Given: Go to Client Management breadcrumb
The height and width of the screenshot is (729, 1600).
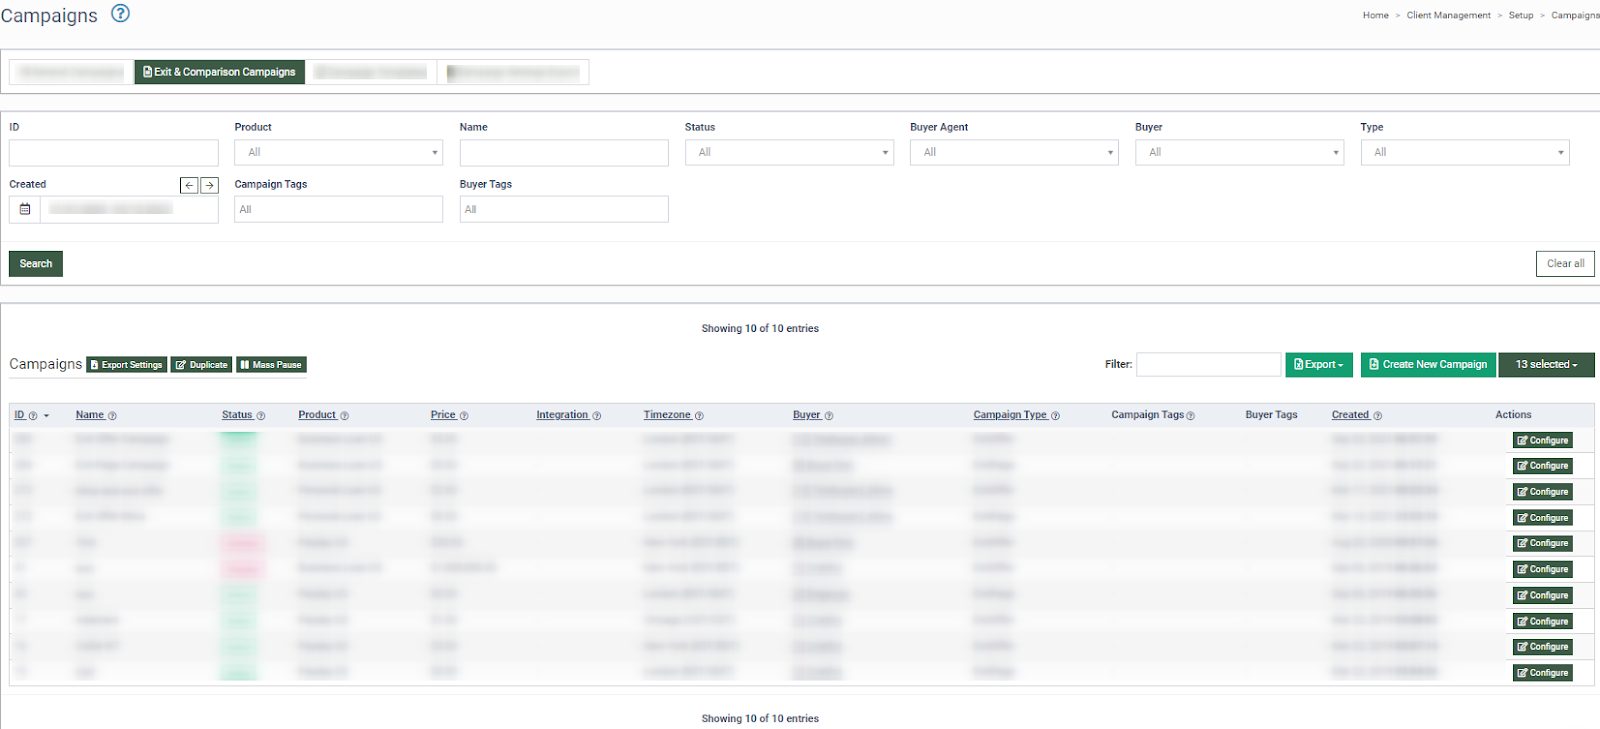Looking at the screenshot, I should click(1447, 15).
